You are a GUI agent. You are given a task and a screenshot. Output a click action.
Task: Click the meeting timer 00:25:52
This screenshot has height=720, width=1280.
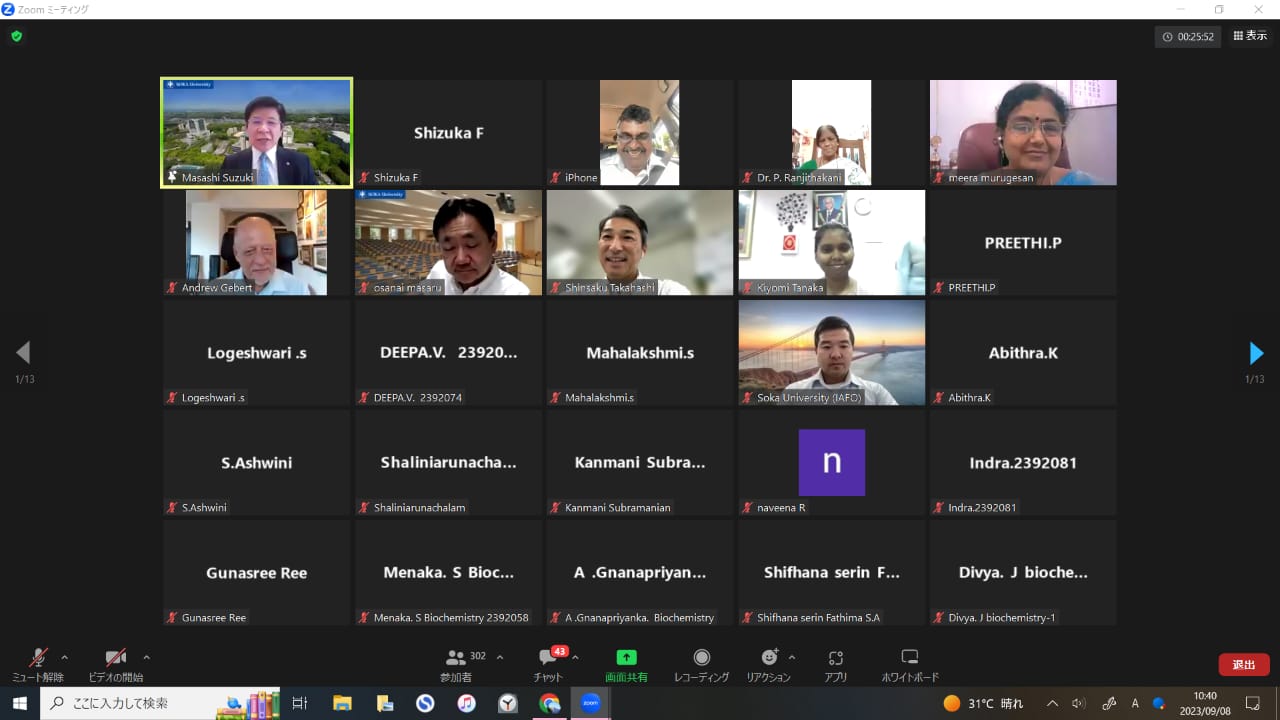click(x=1188, y=37)
